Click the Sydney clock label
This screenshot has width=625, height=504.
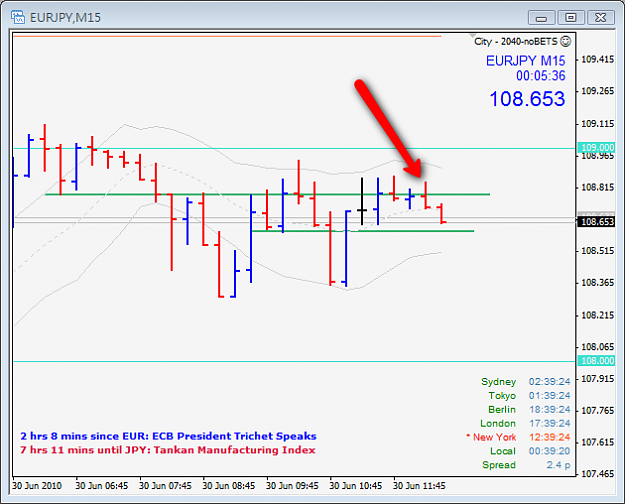498,382
